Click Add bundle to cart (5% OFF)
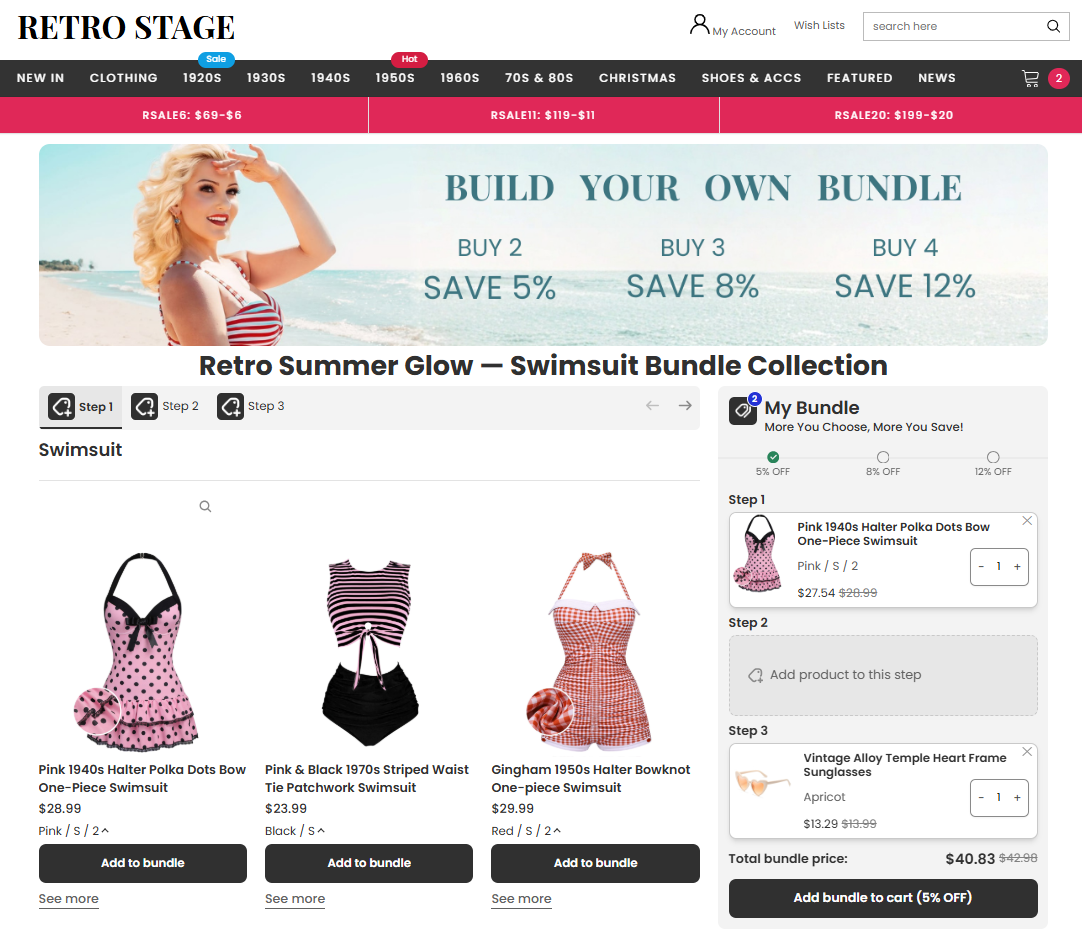The height and width of the screenshot is (929, 1082). pyautogui.click(x=883, y=898)
